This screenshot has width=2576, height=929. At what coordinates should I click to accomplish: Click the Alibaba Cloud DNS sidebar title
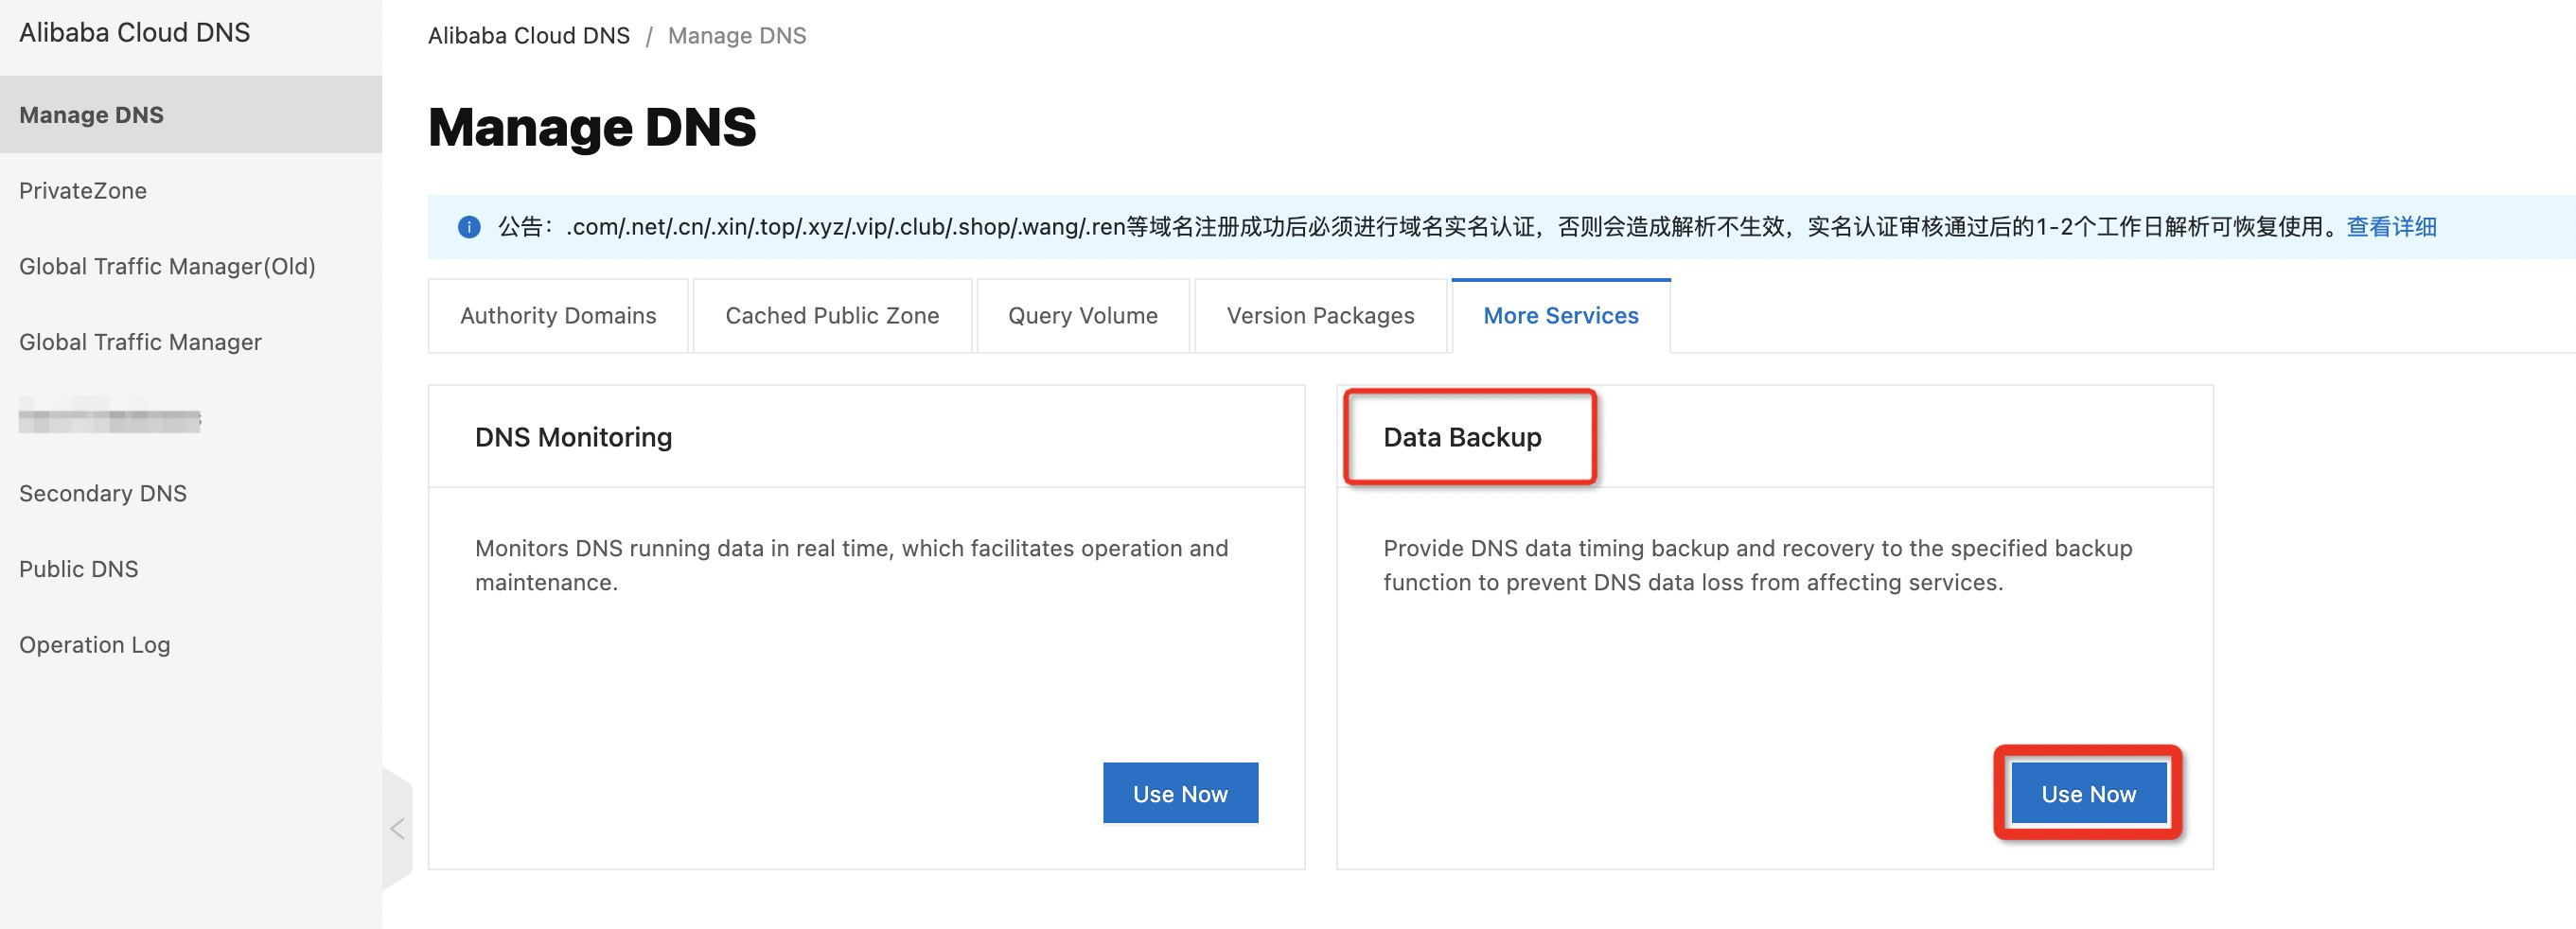135,32
